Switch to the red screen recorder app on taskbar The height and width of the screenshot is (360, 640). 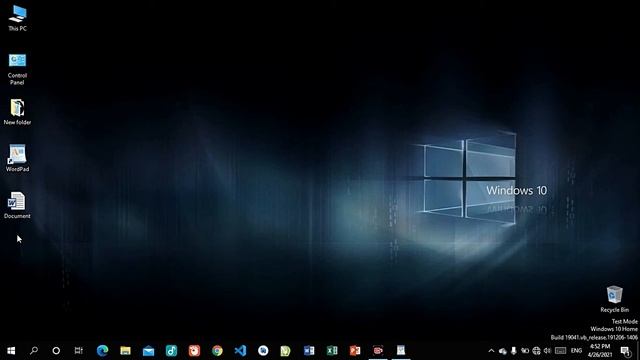point(378,350)
